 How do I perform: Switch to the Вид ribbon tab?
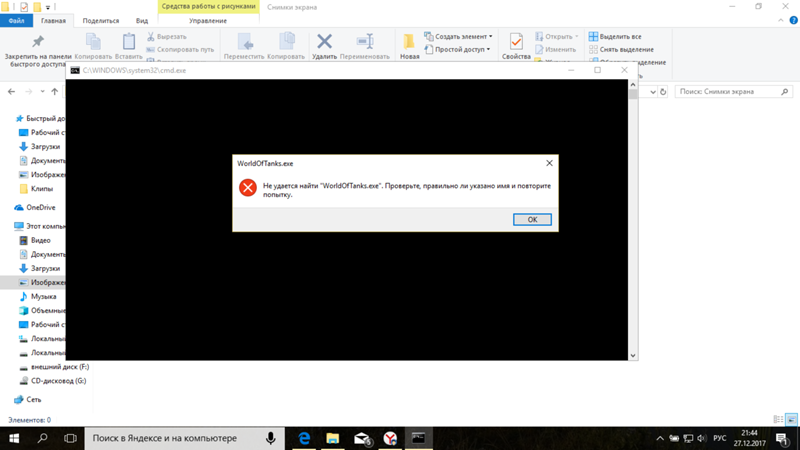click(142, 21)
